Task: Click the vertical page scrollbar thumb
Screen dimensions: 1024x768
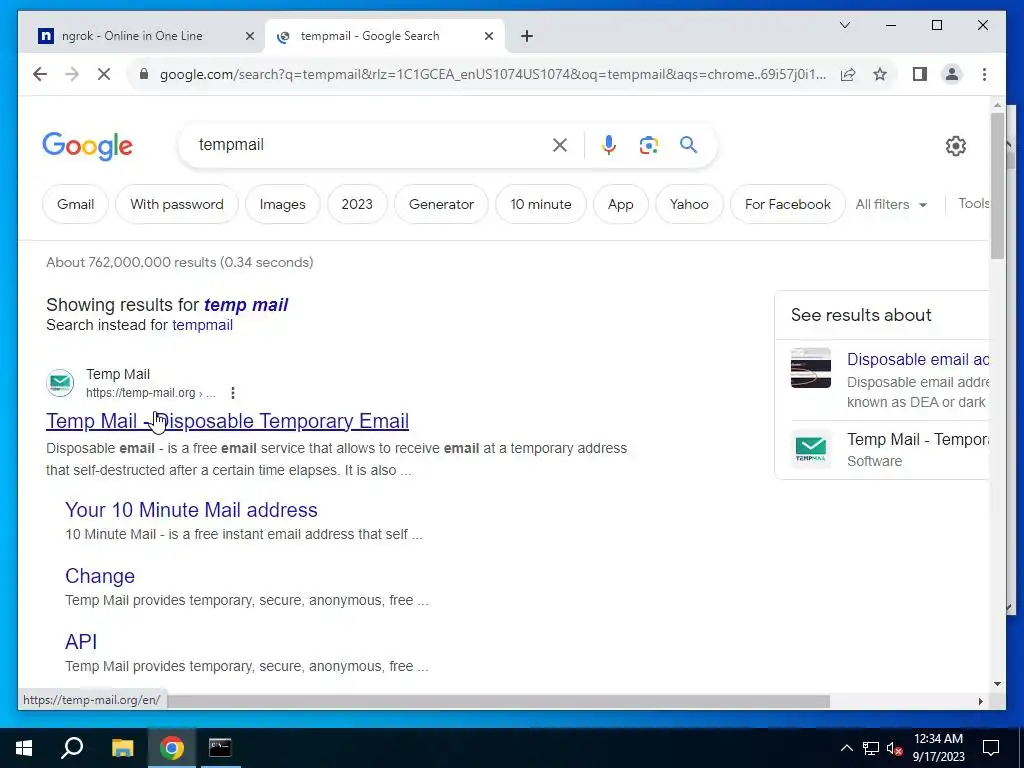Action: [x=997, y=186]
